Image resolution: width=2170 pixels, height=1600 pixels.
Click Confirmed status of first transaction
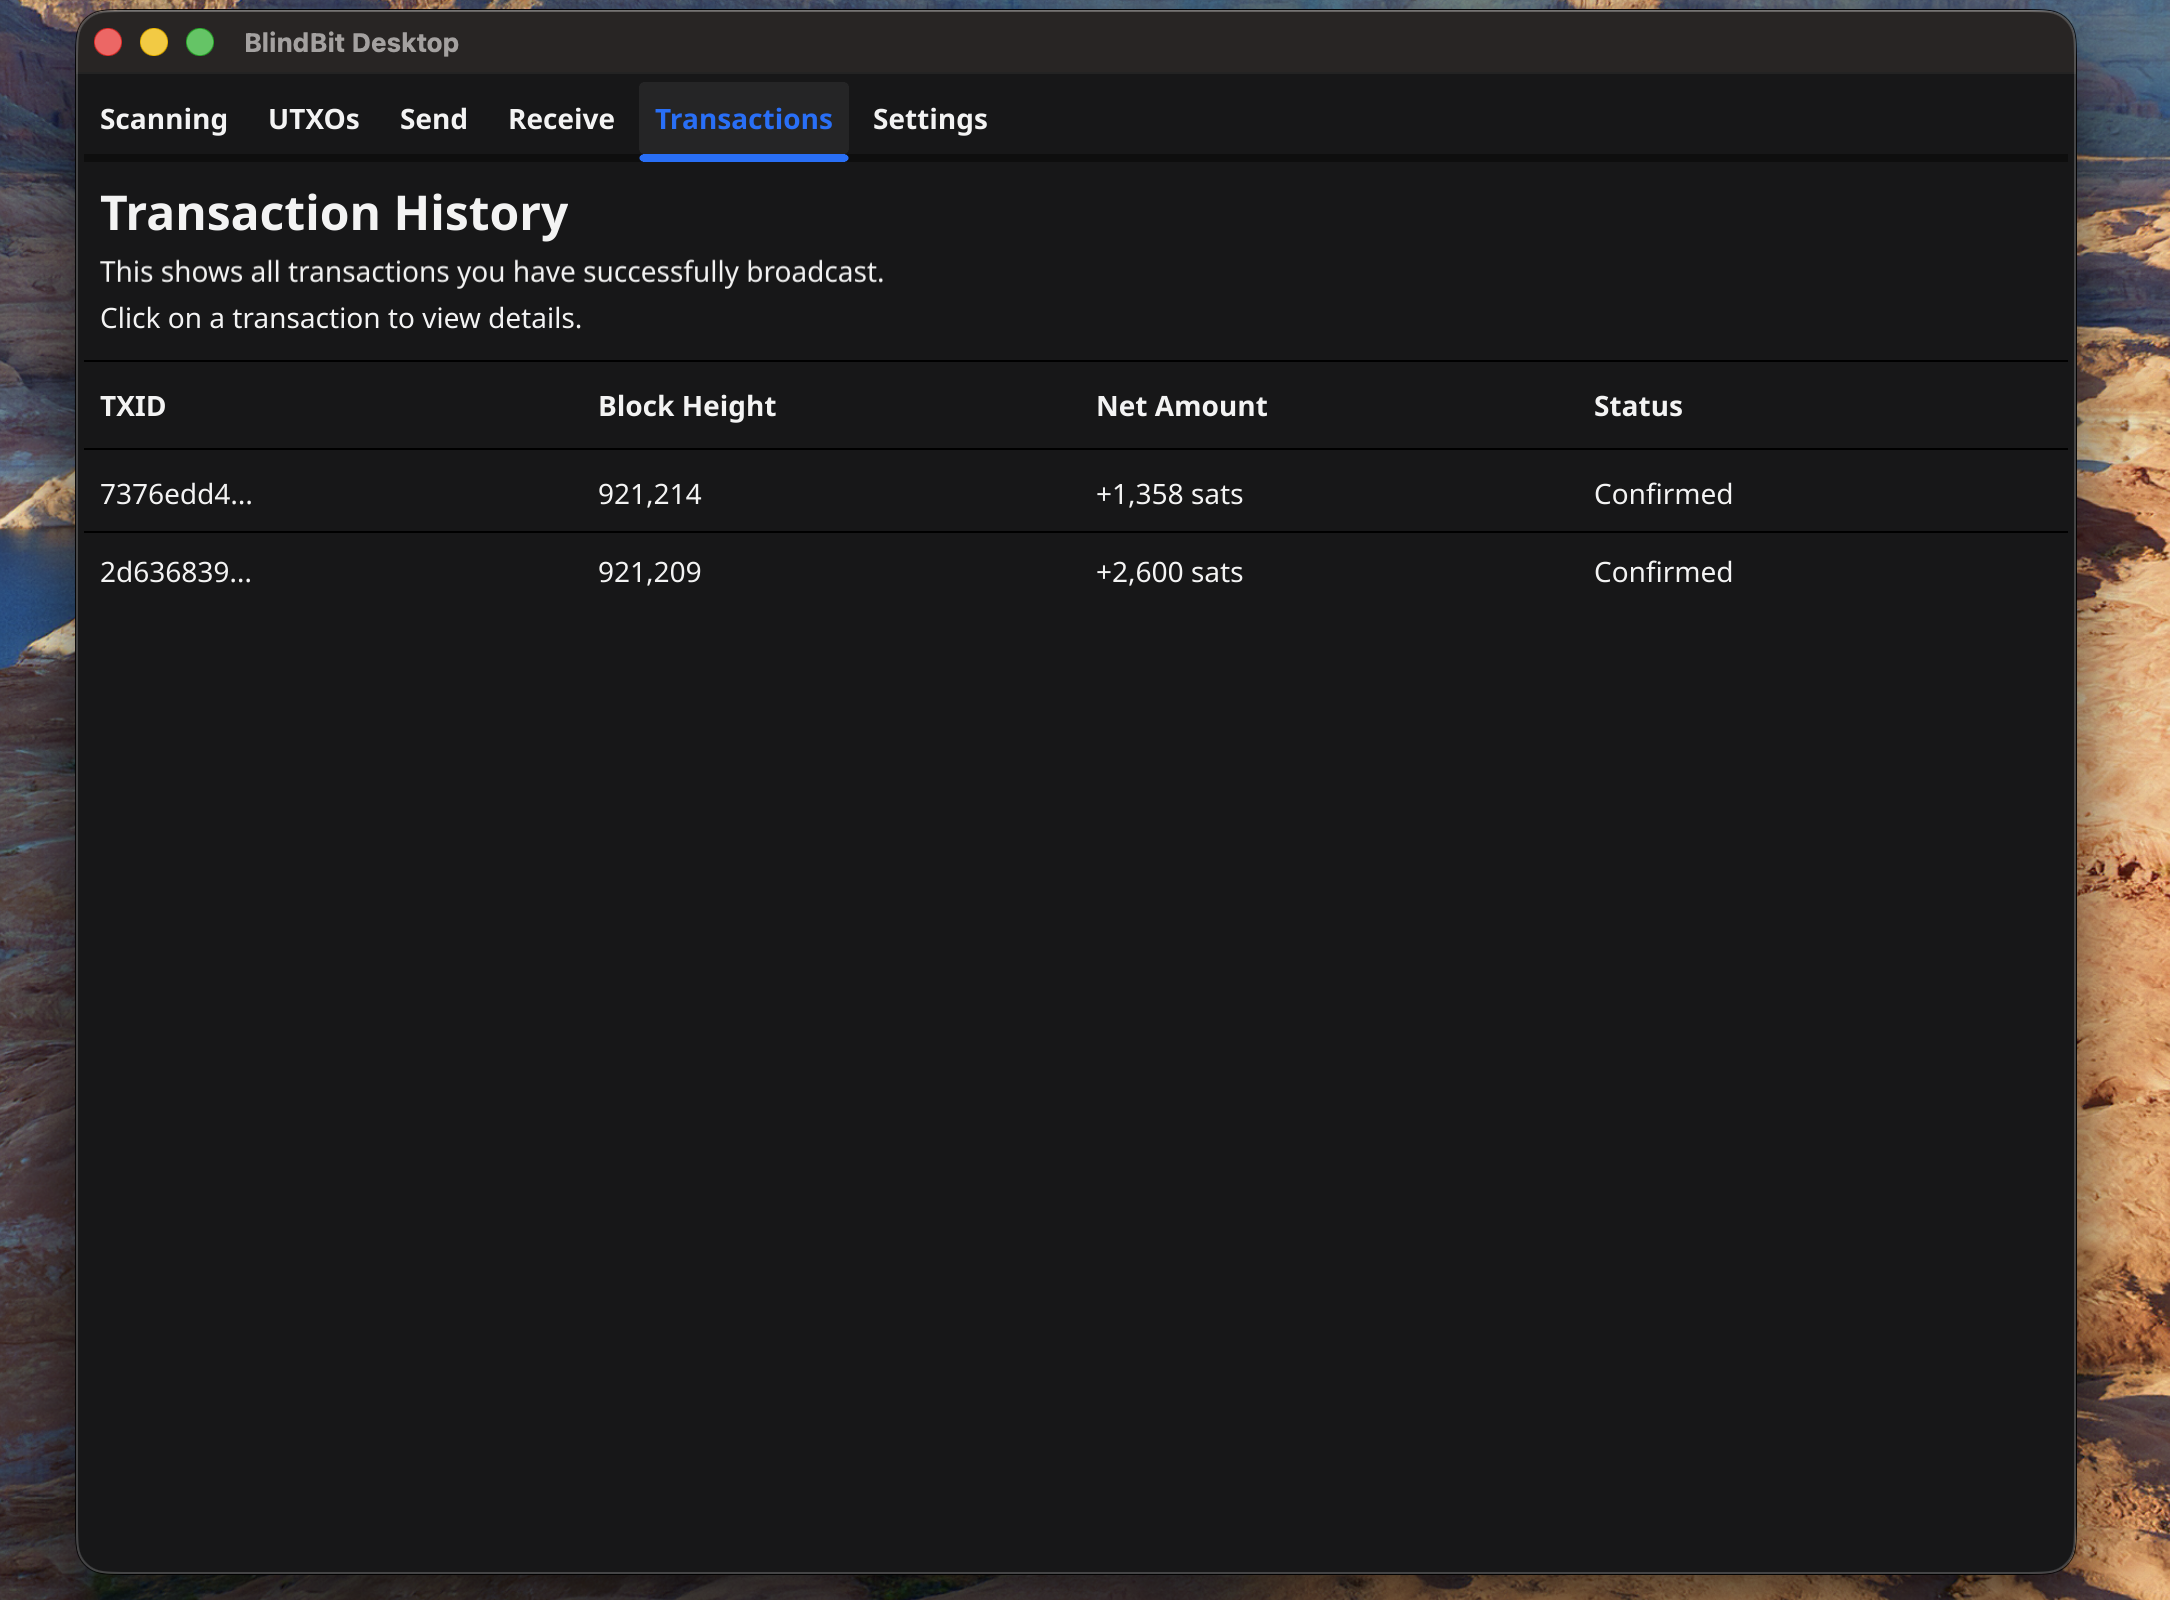(x=1662, y=494)
